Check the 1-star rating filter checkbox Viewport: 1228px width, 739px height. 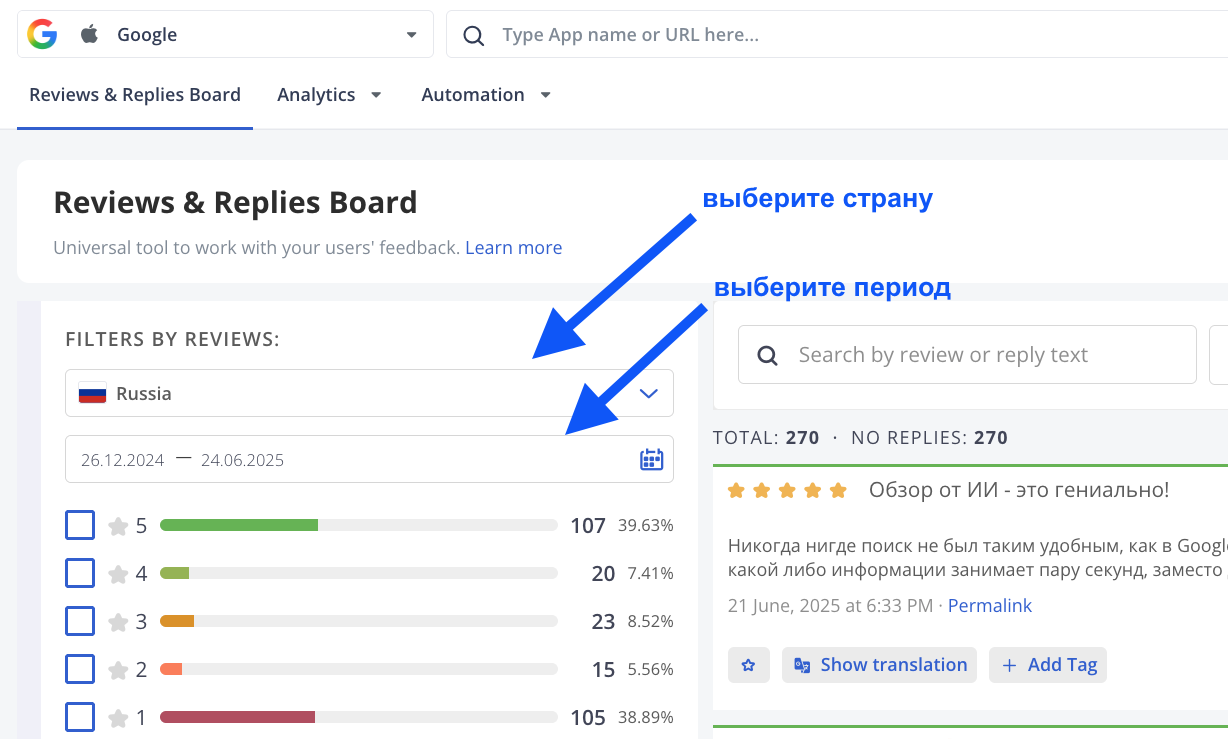click(x=80, y=717)
